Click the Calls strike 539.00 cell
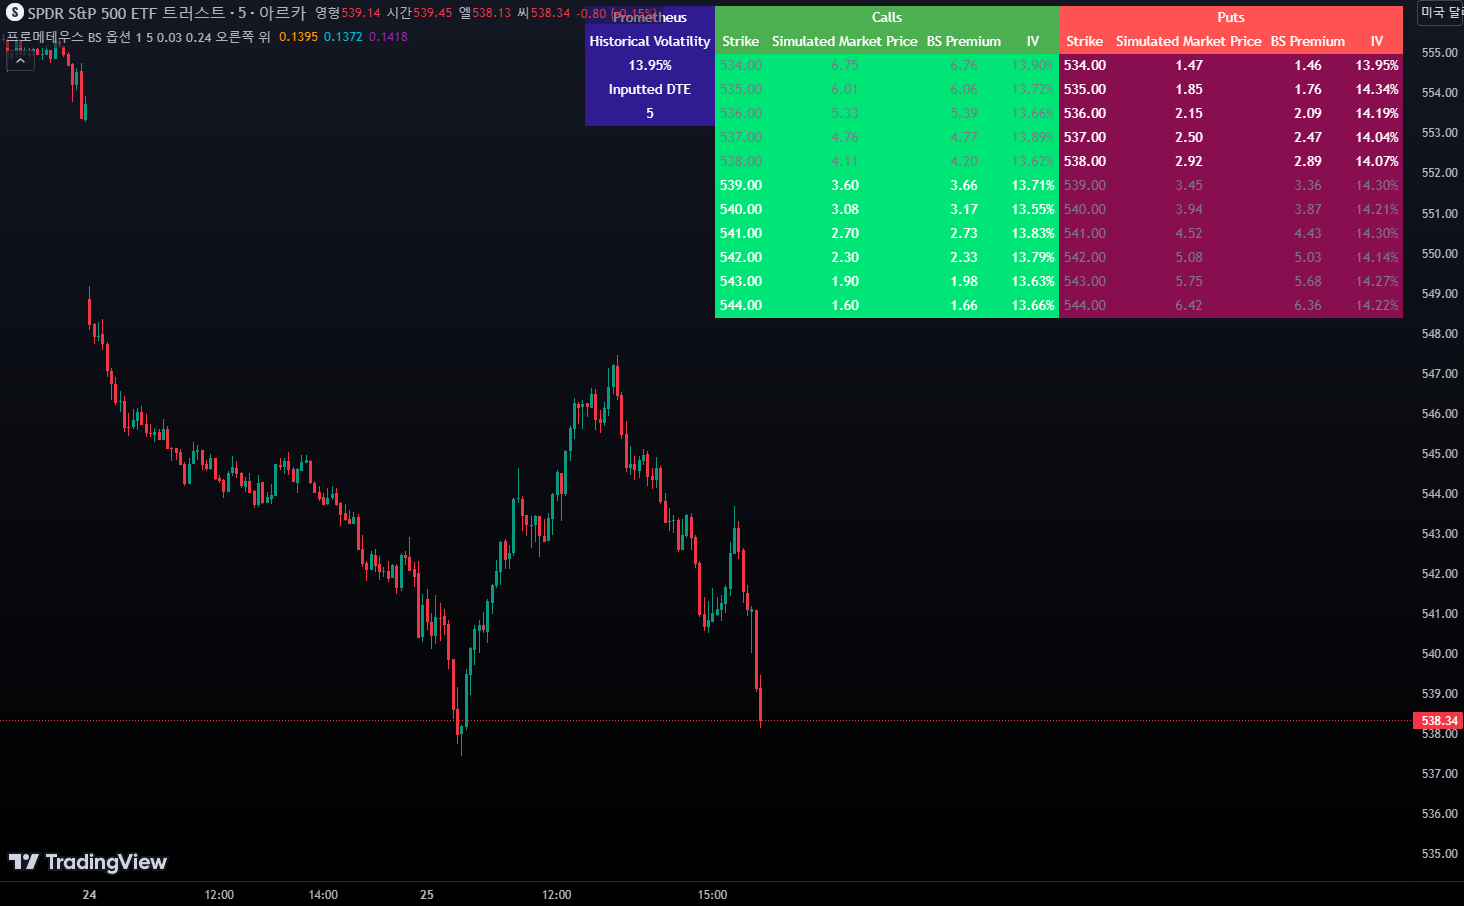Viewport: 1464px width, 906px height. click(741, 185)
